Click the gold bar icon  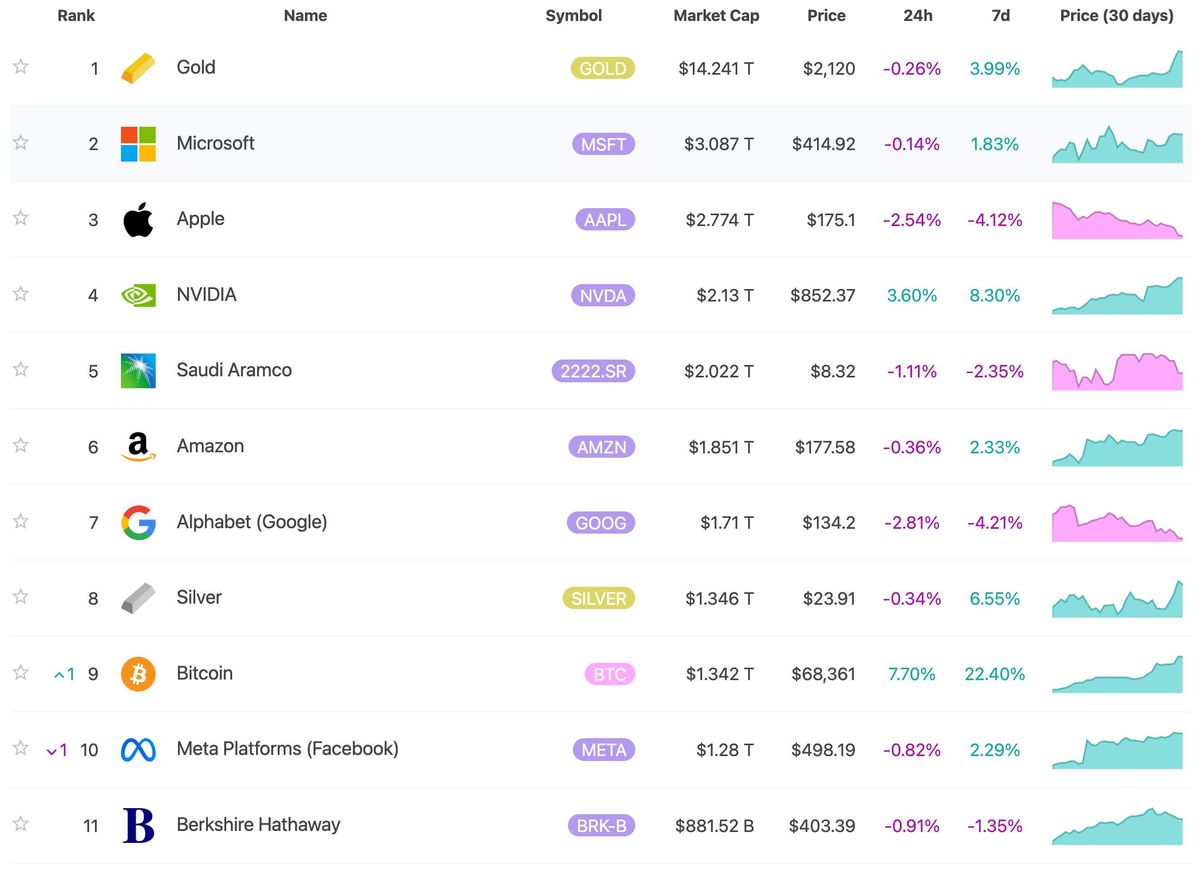pos(138,68)
